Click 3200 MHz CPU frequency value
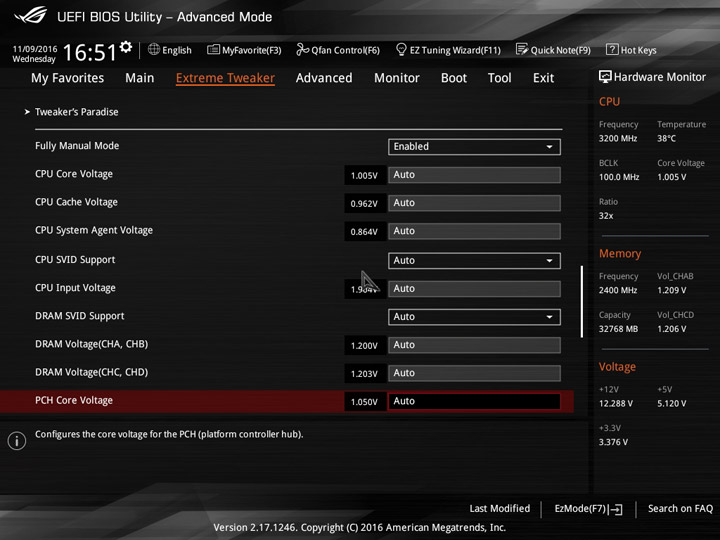The height and width of the screenshot is (540, 720). 618,138
